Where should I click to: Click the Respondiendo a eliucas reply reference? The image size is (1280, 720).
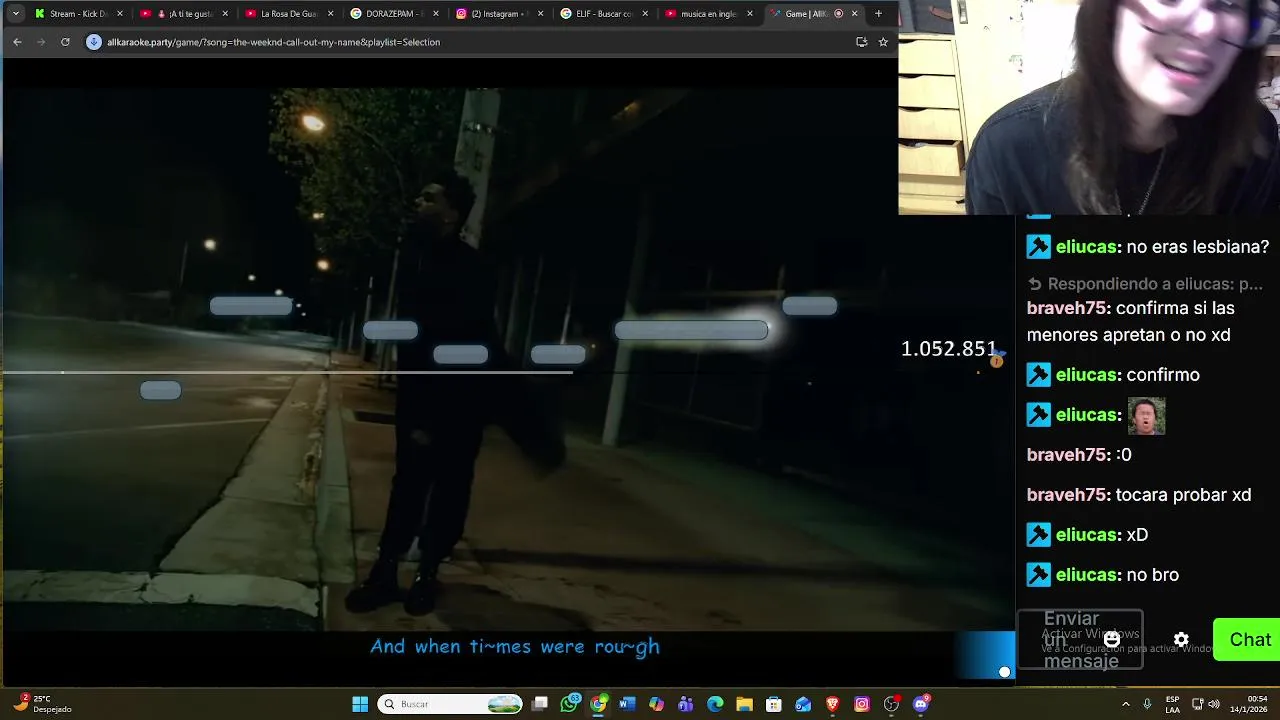pyautogui.click(x=1146, y=284)
